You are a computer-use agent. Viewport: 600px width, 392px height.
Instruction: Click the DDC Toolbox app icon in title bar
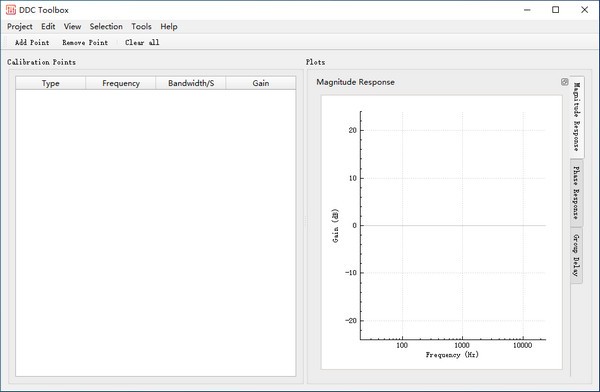click(11, 10)
